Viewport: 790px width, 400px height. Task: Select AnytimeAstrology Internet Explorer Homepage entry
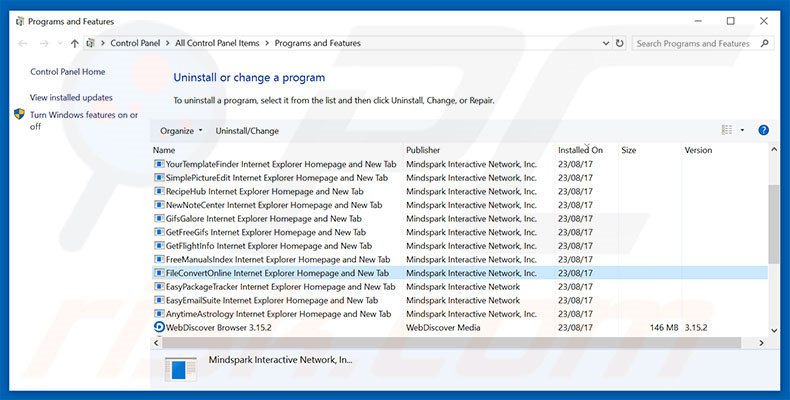[279, 314]
